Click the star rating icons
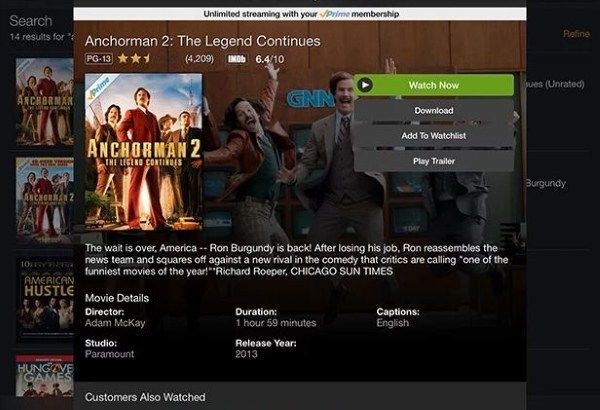Screen dimensions: 600x410 (134, 59)
